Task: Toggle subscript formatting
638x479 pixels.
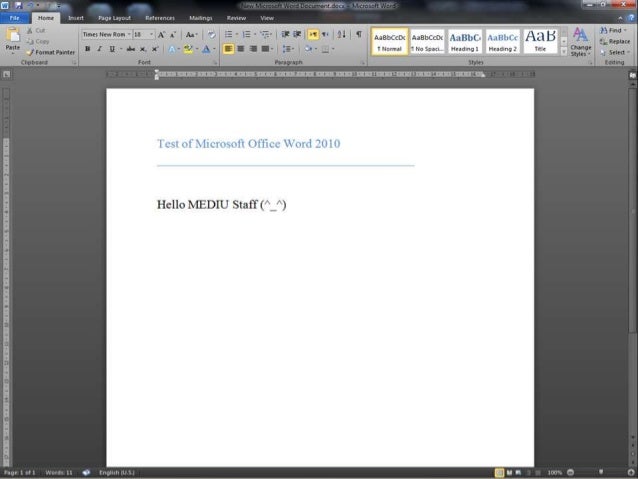Action: coord(143,49)
